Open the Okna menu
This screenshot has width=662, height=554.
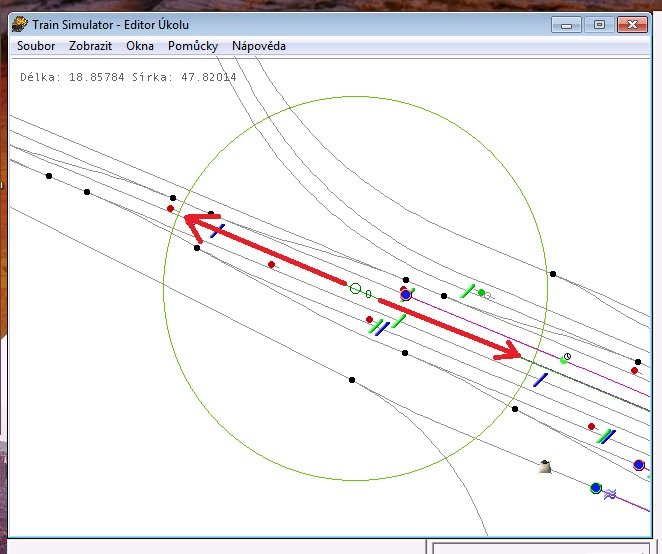(139, 46)
